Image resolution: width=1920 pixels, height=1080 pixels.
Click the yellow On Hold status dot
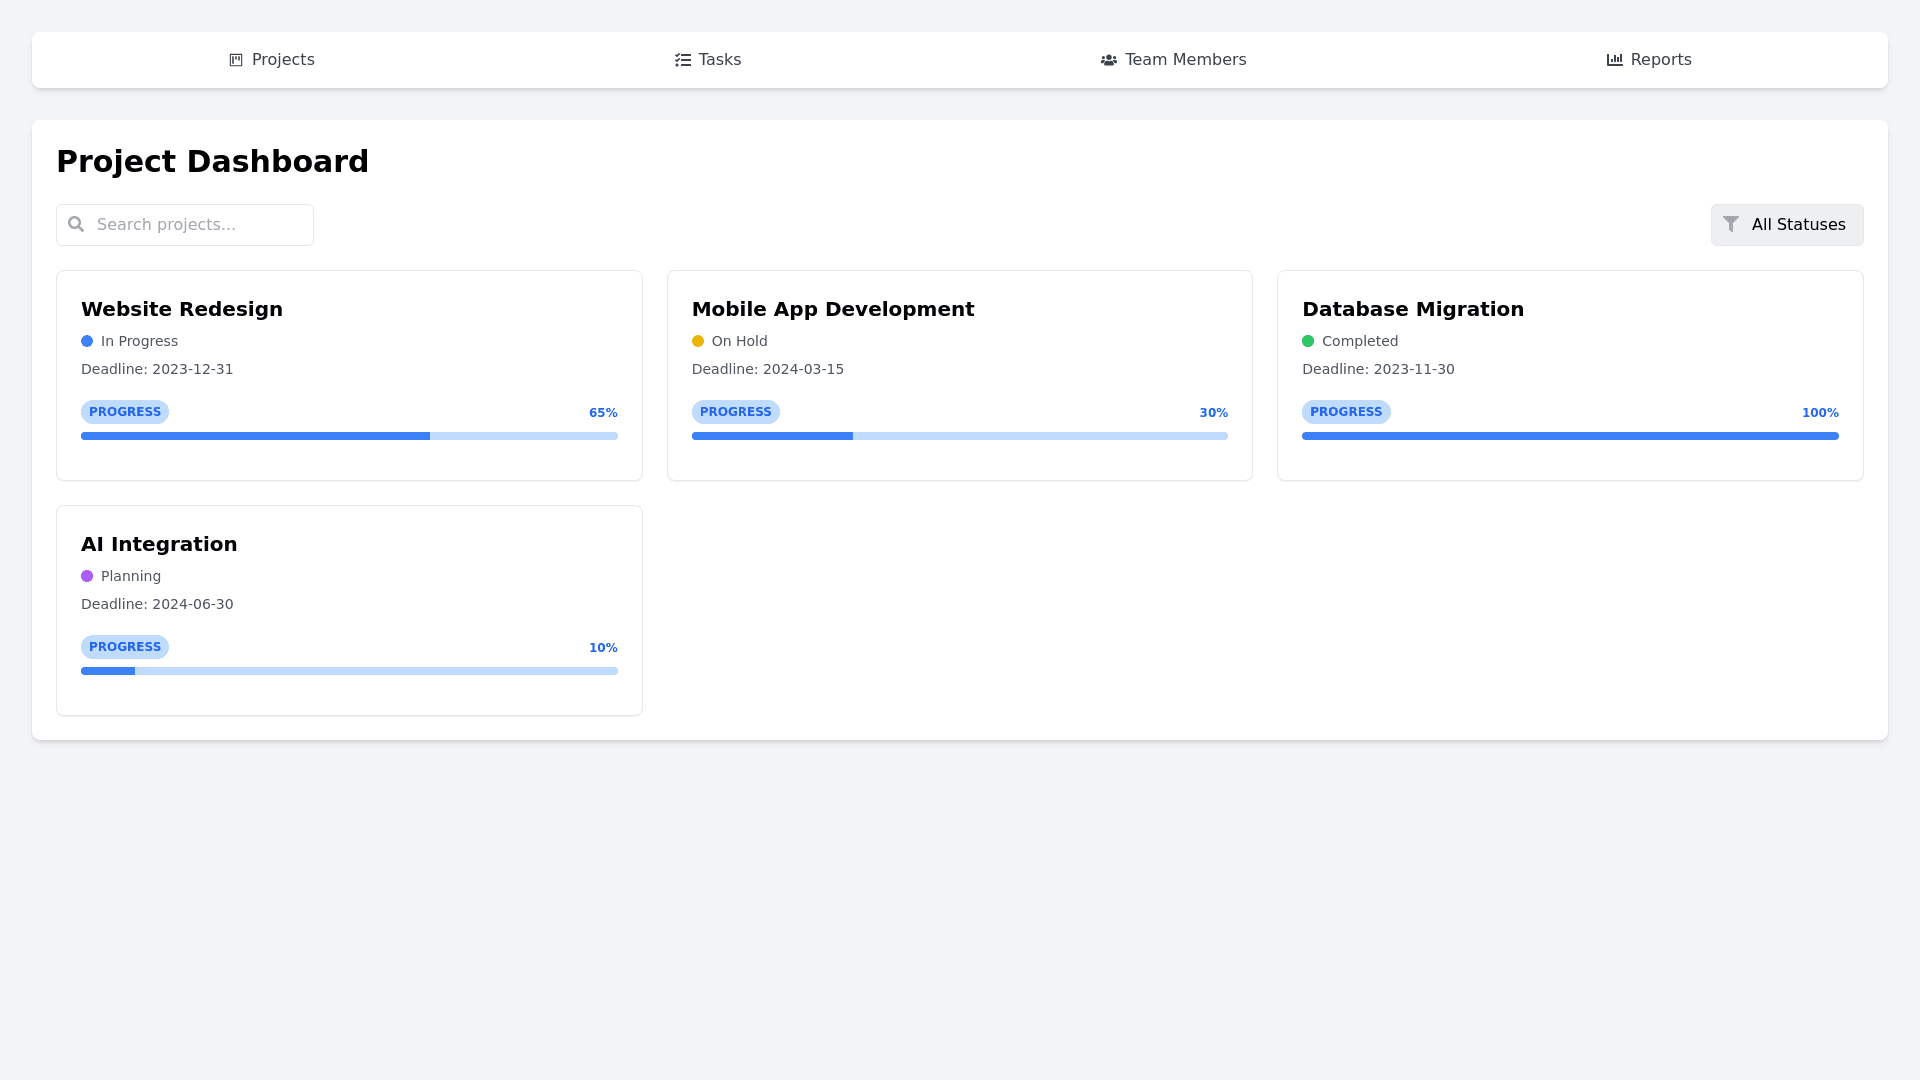[x=698, y=341]
